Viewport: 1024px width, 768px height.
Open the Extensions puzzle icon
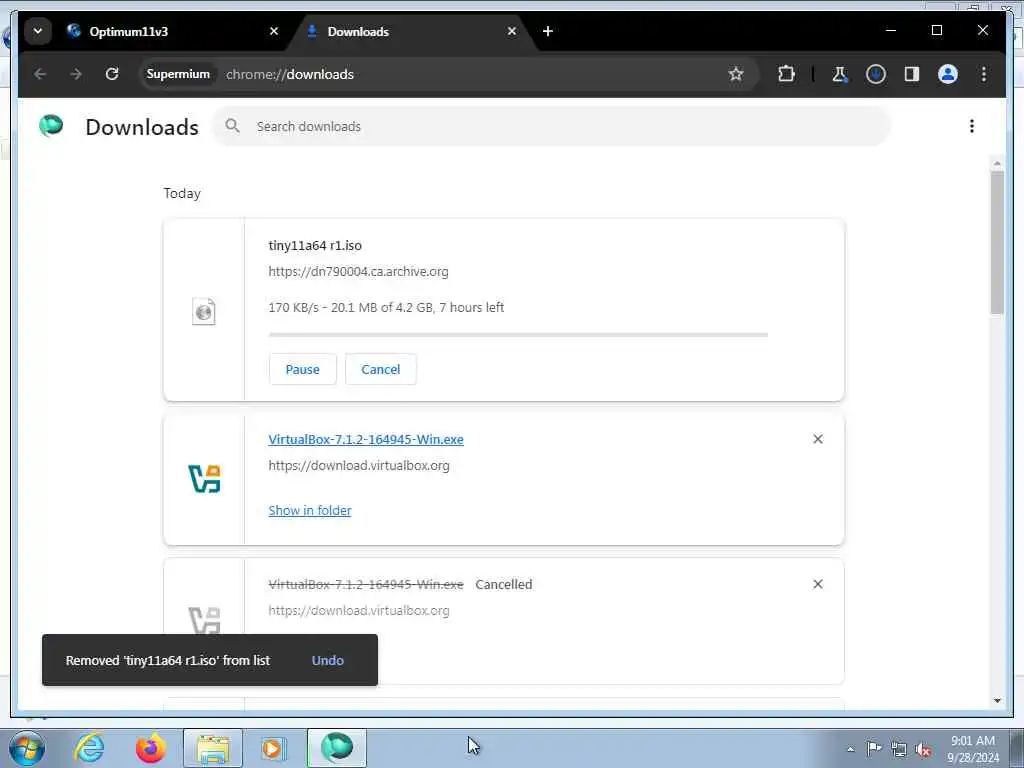tap(786, 74)
